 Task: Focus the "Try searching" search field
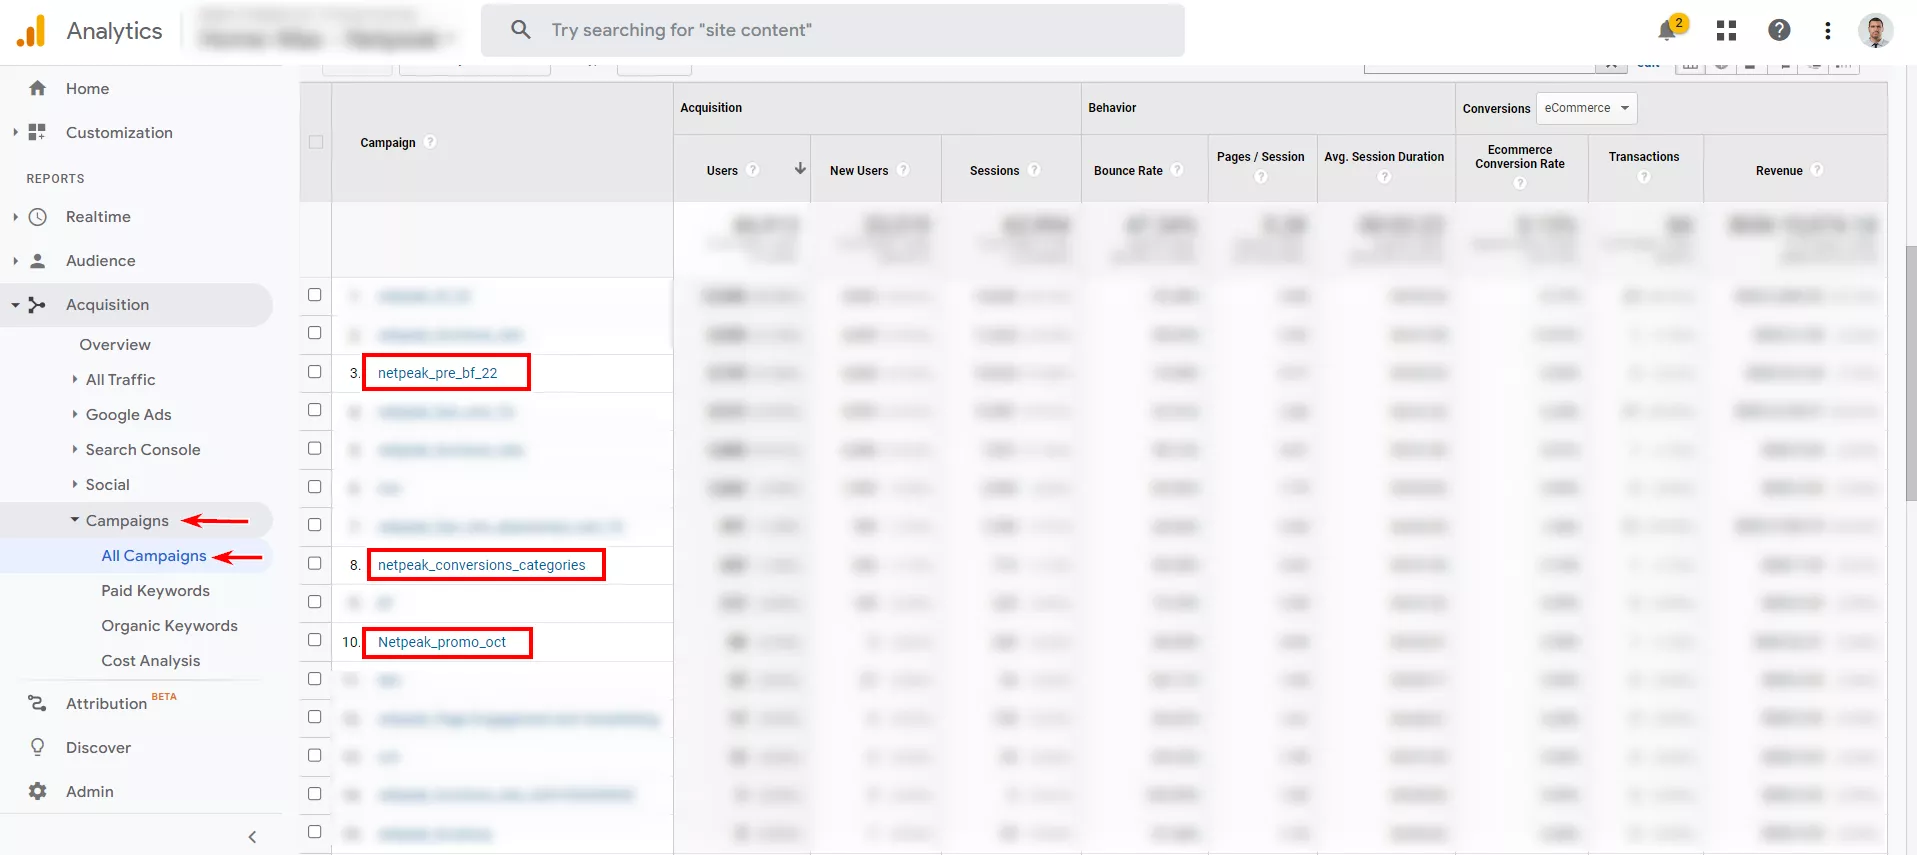coord(832,30)
